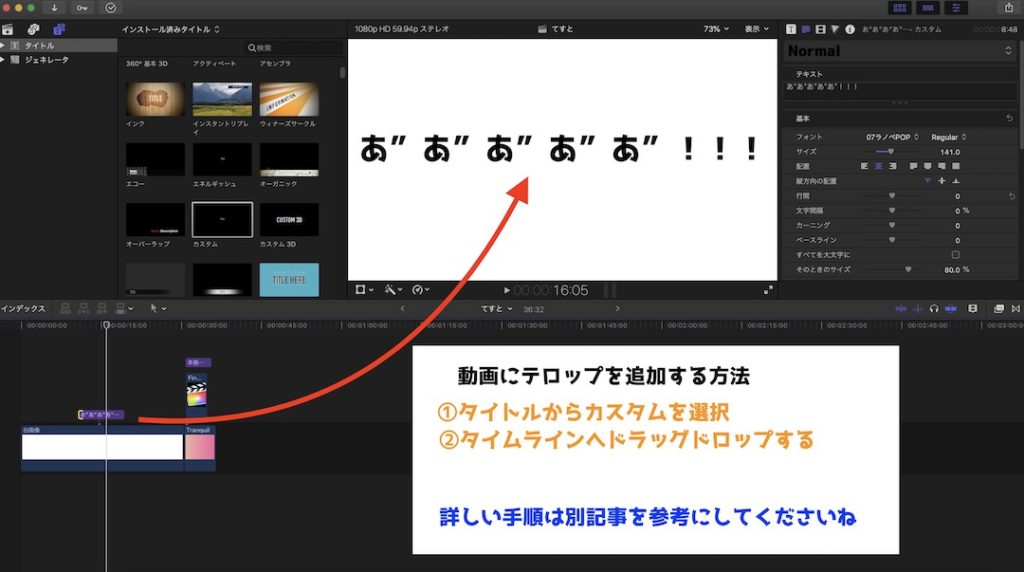Show the titles and generators sidebar icon
The height and width of the screenshot is (572, 1024).
(59, 29)
